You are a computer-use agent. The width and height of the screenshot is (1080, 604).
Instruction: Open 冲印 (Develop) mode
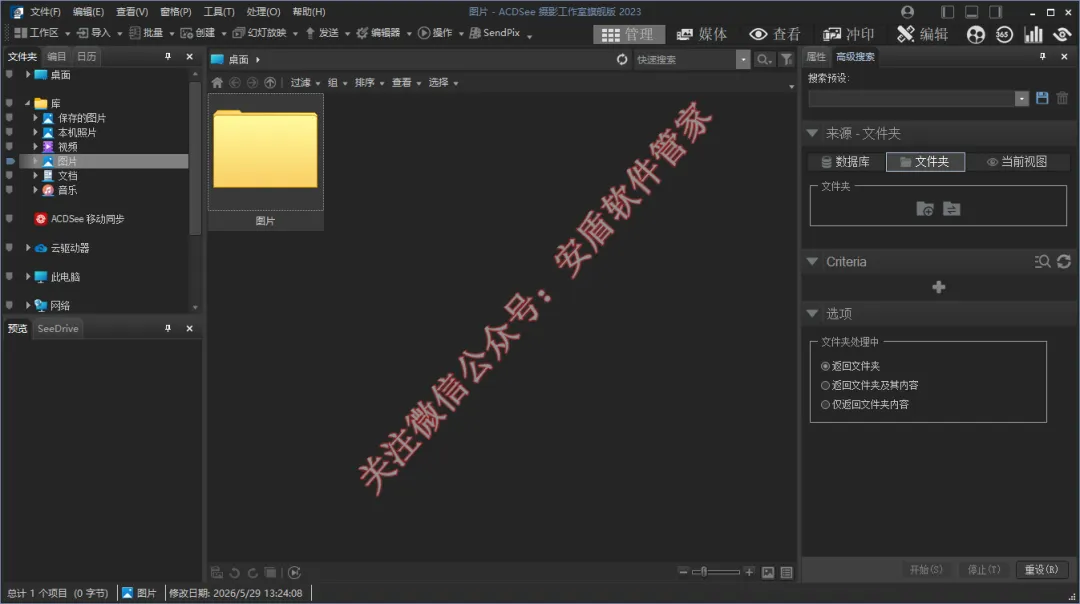[849, 34]
